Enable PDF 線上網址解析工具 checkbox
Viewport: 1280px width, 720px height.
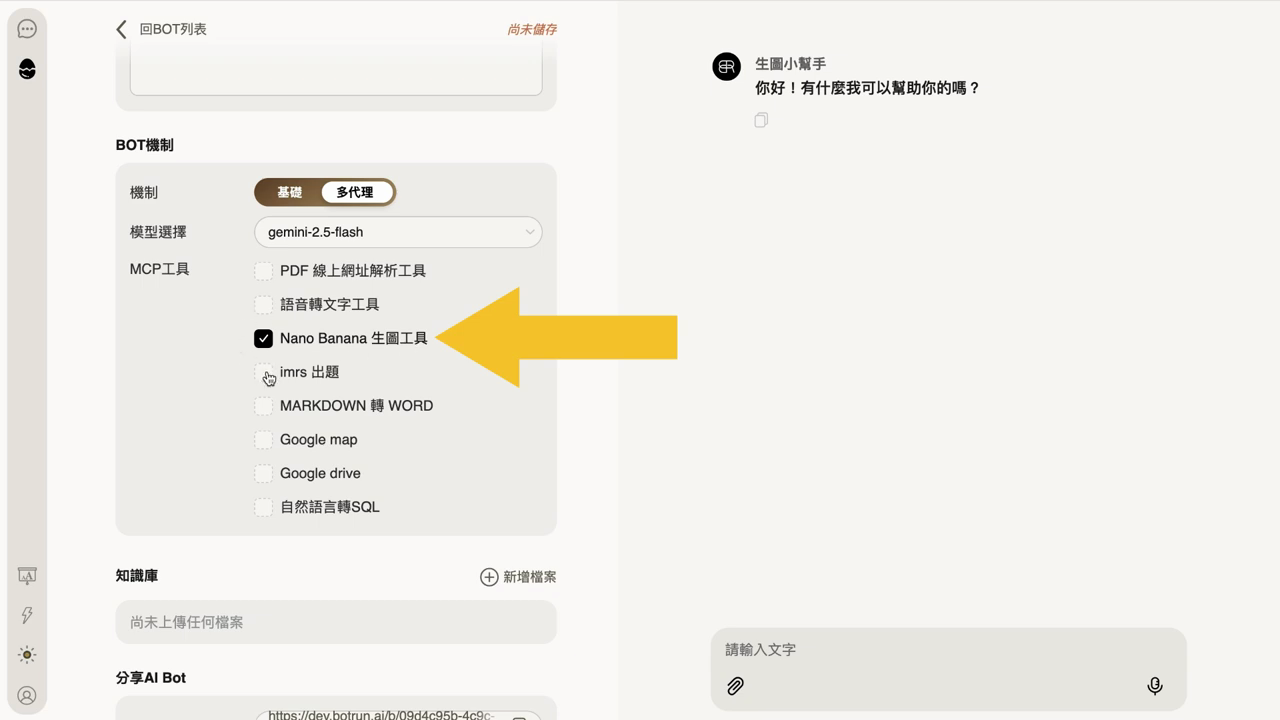(263, 271)
